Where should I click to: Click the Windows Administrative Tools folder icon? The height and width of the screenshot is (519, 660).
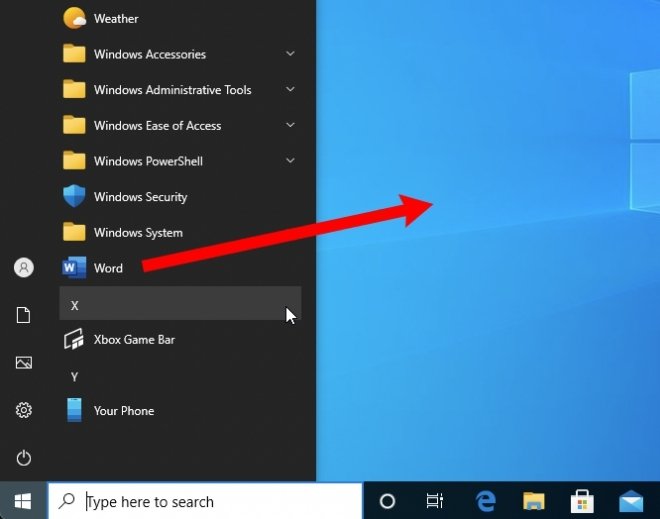[x=74, y=89]
